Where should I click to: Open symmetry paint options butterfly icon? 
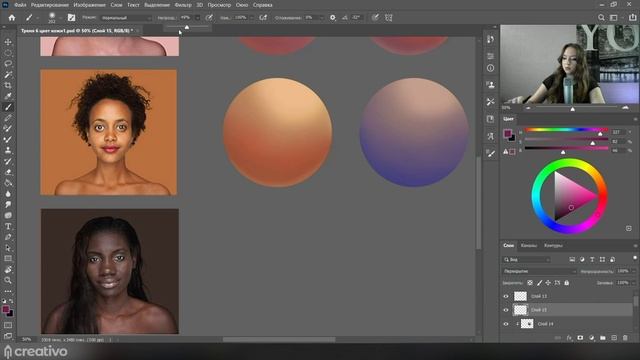pos(389,18)
